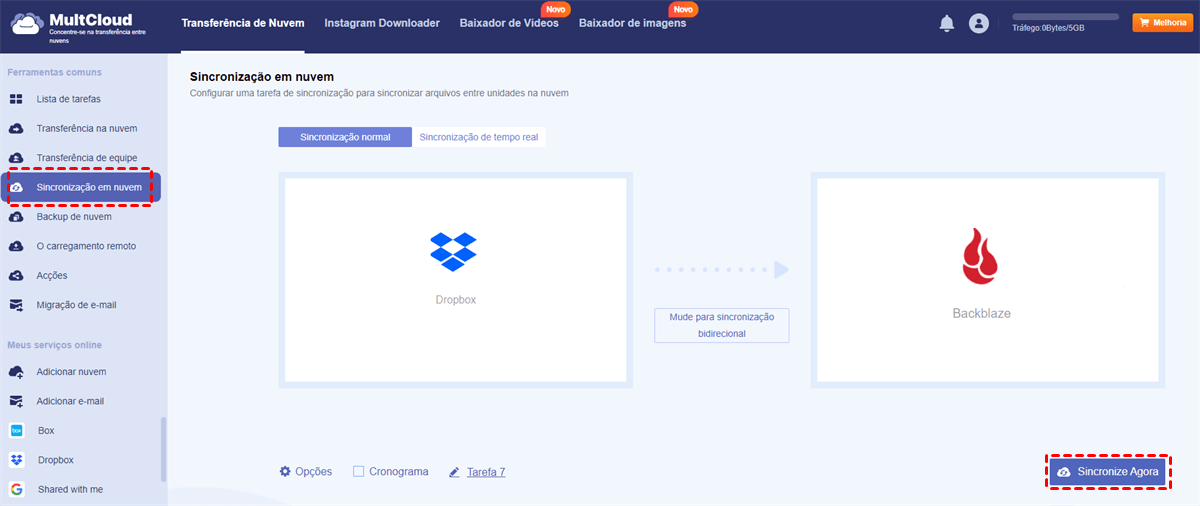Click the Dropbox source selection box

[x=456, y=279]
